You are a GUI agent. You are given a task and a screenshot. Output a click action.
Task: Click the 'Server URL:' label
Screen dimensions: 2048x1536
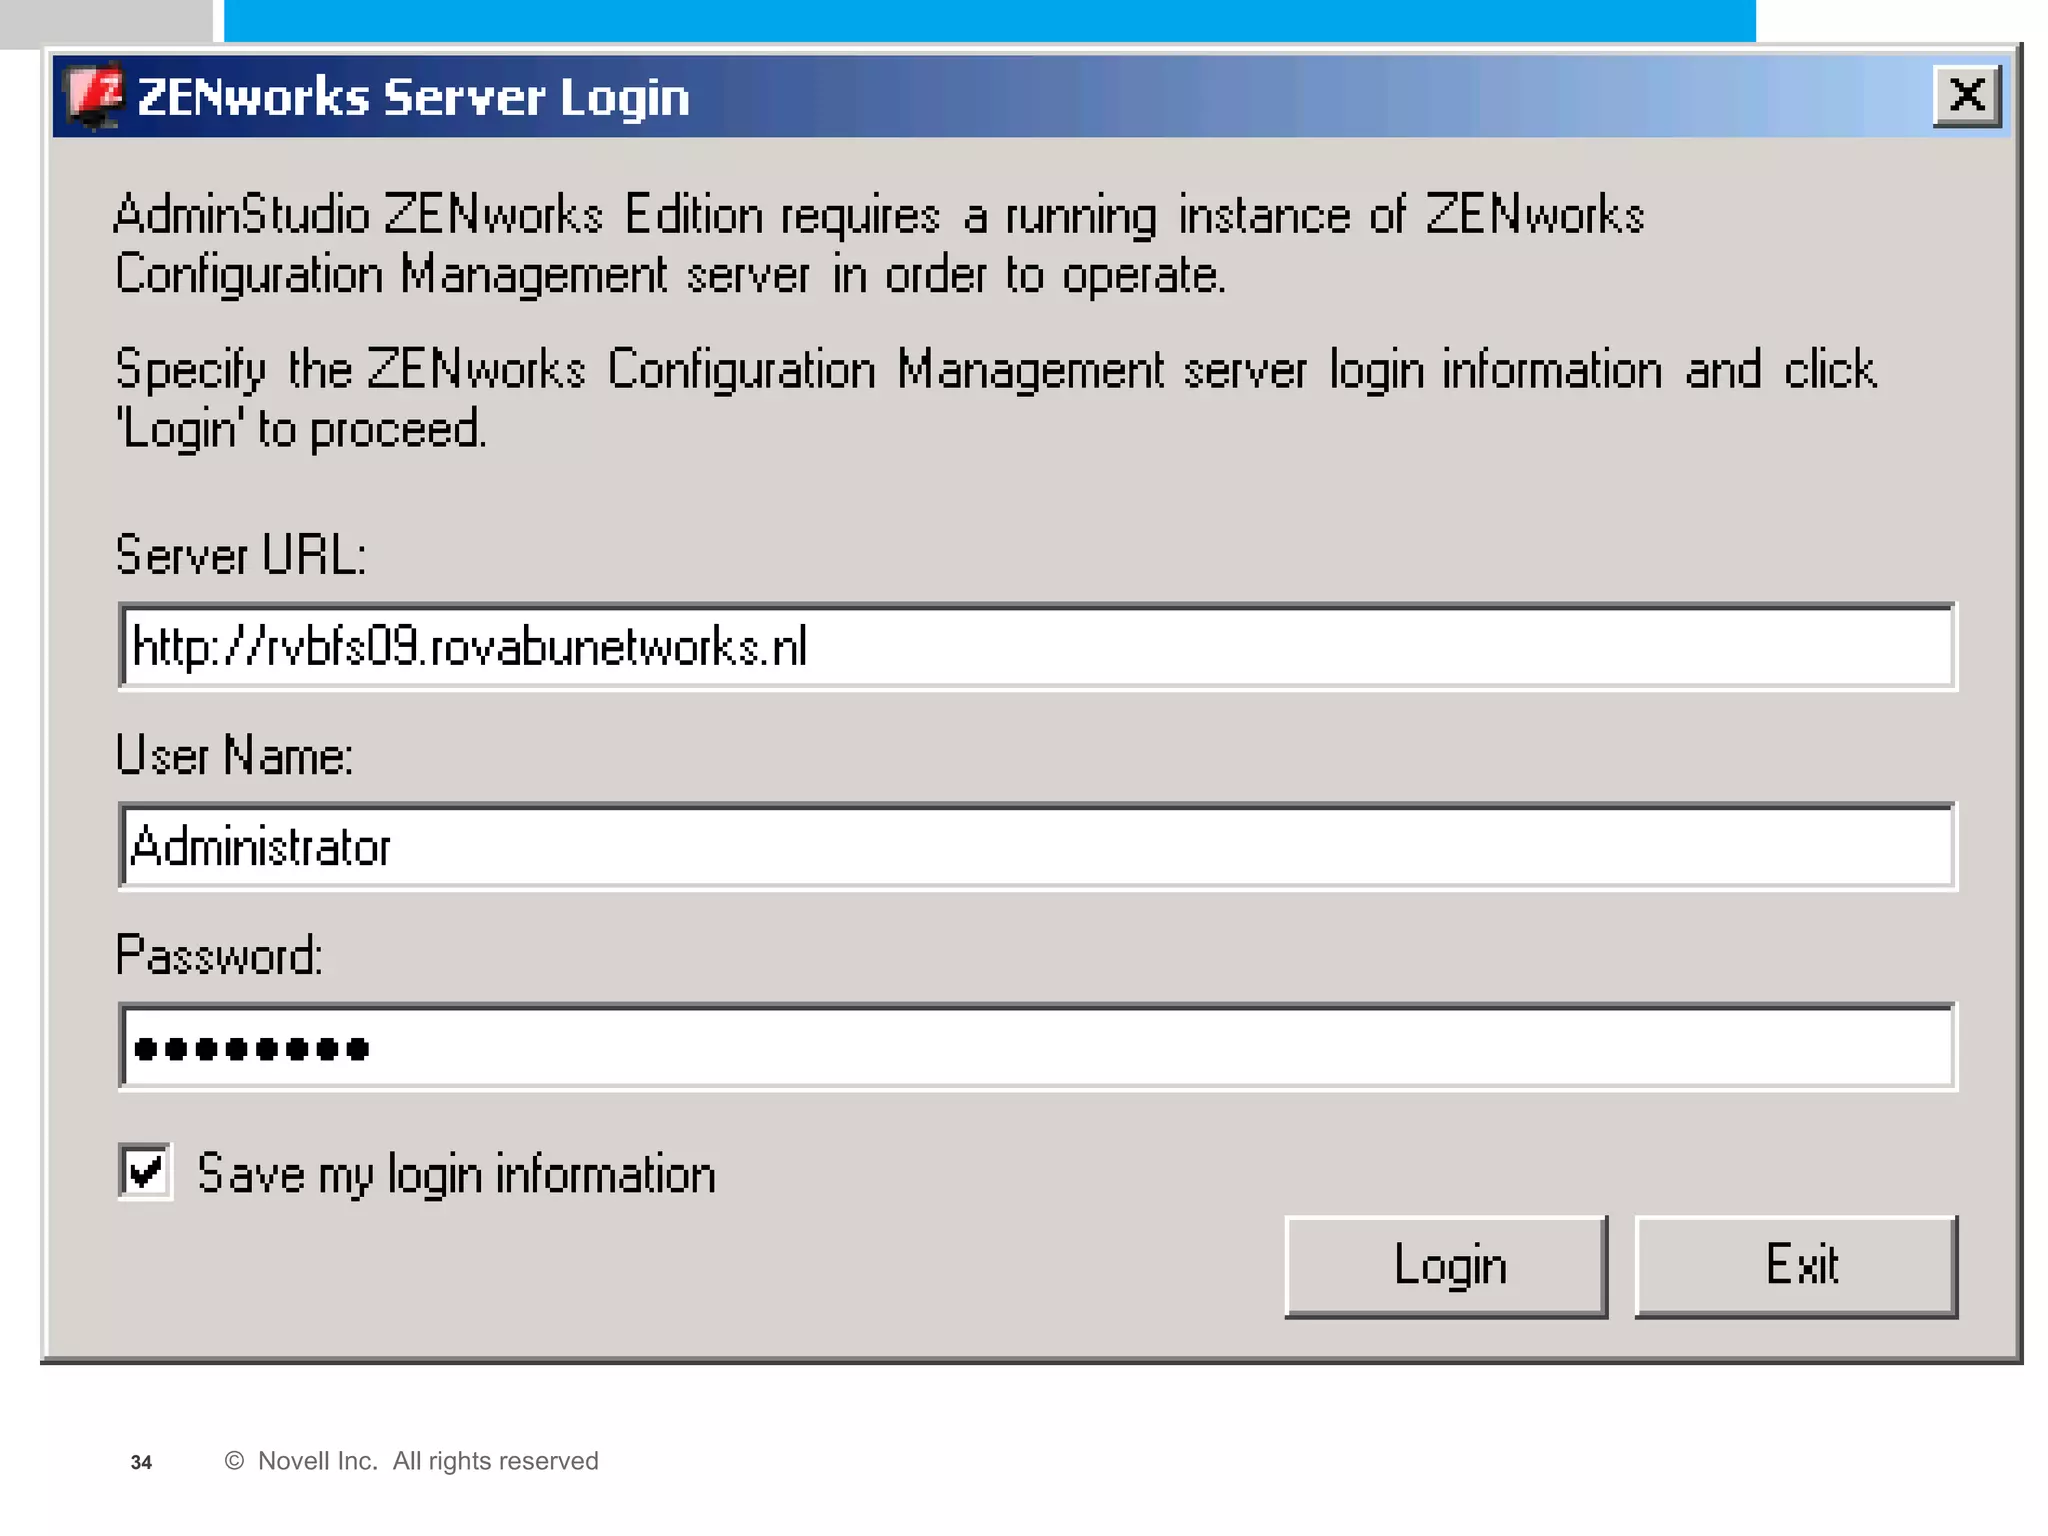coord(241,555)
